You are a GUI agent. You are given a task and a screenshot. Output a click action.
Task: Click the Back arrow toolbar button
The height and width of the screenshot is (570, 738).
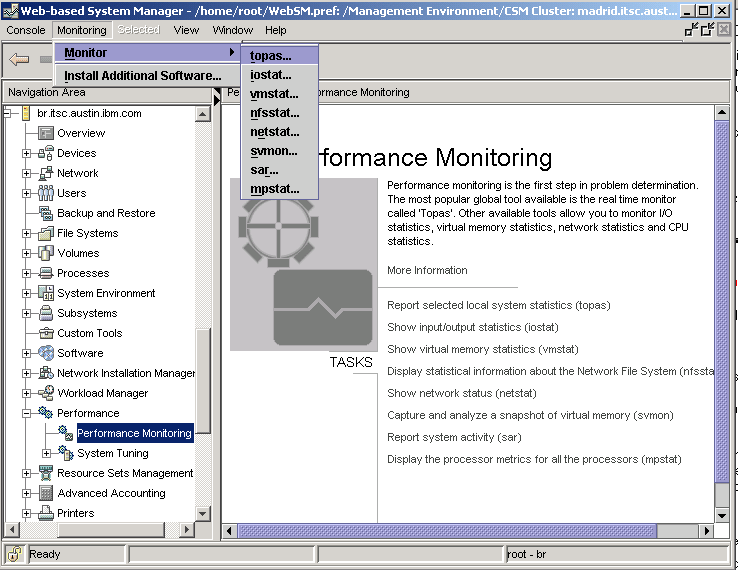click(x=19, y=59)
